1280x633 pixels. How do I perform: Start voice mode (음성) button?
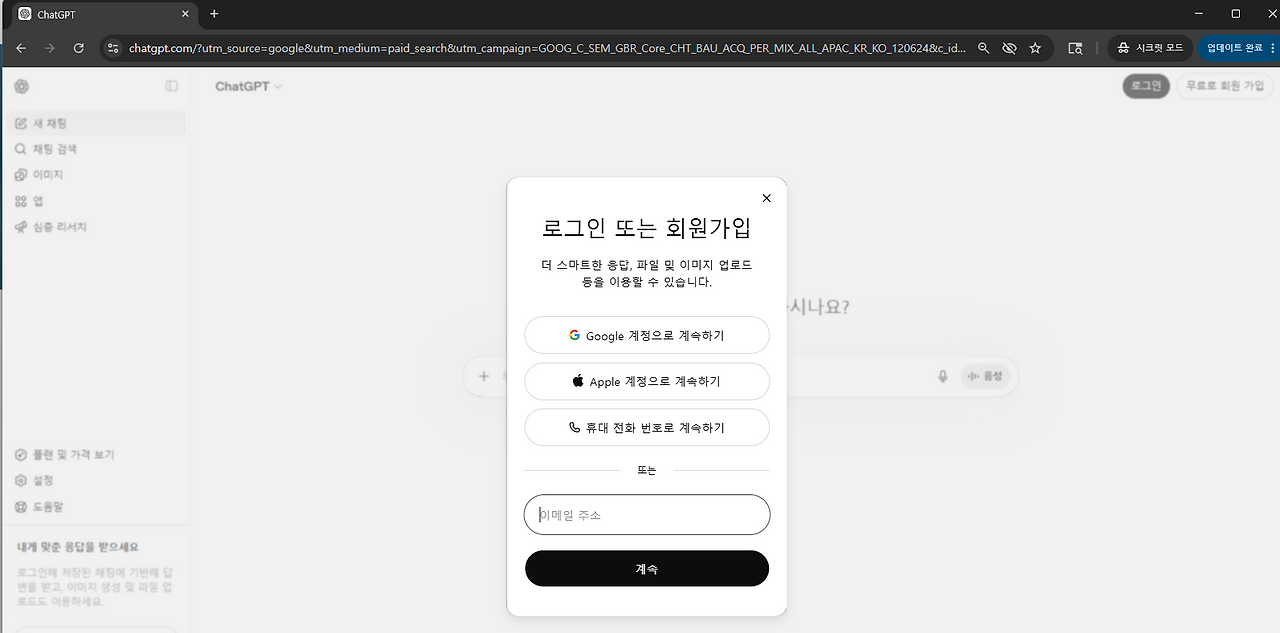click(x=986, y=376)
